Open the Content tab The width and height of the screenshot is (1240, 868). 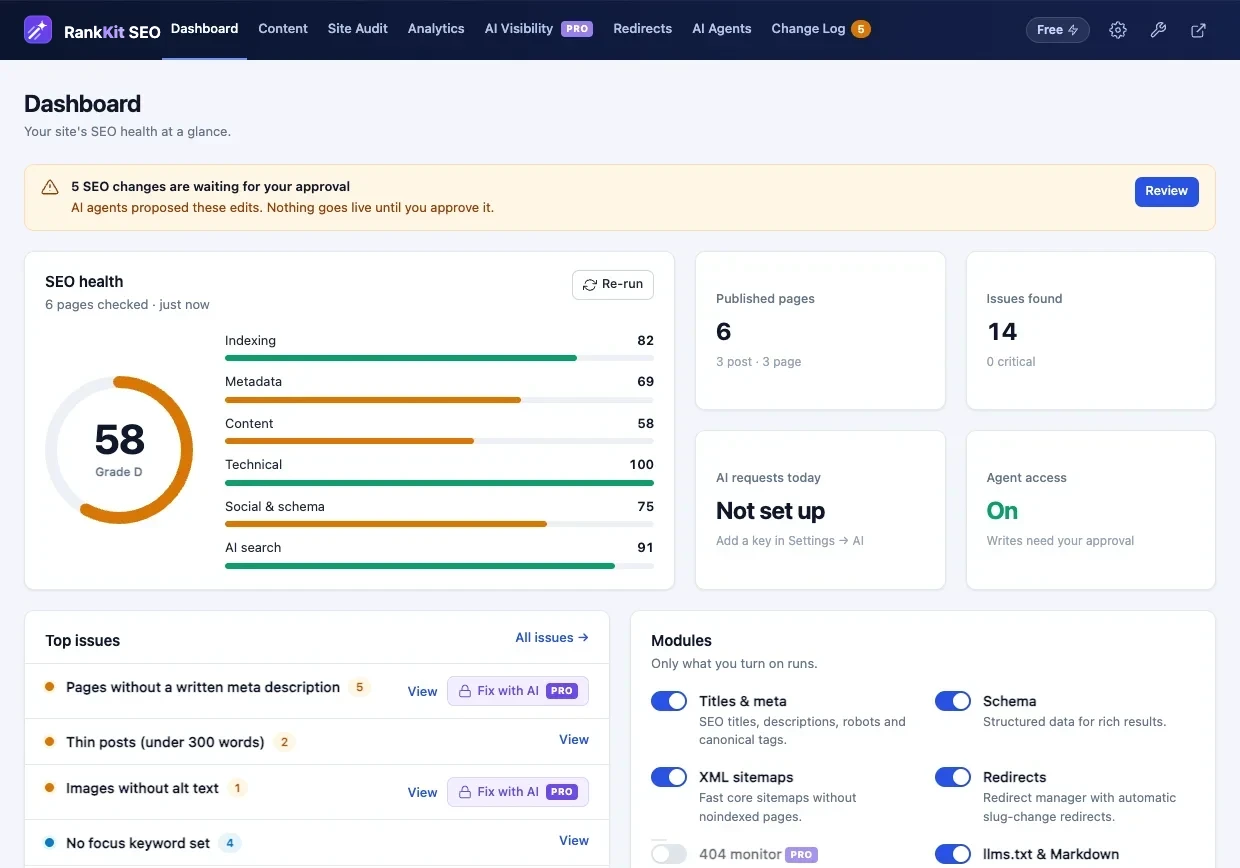(x=283, y=29)
